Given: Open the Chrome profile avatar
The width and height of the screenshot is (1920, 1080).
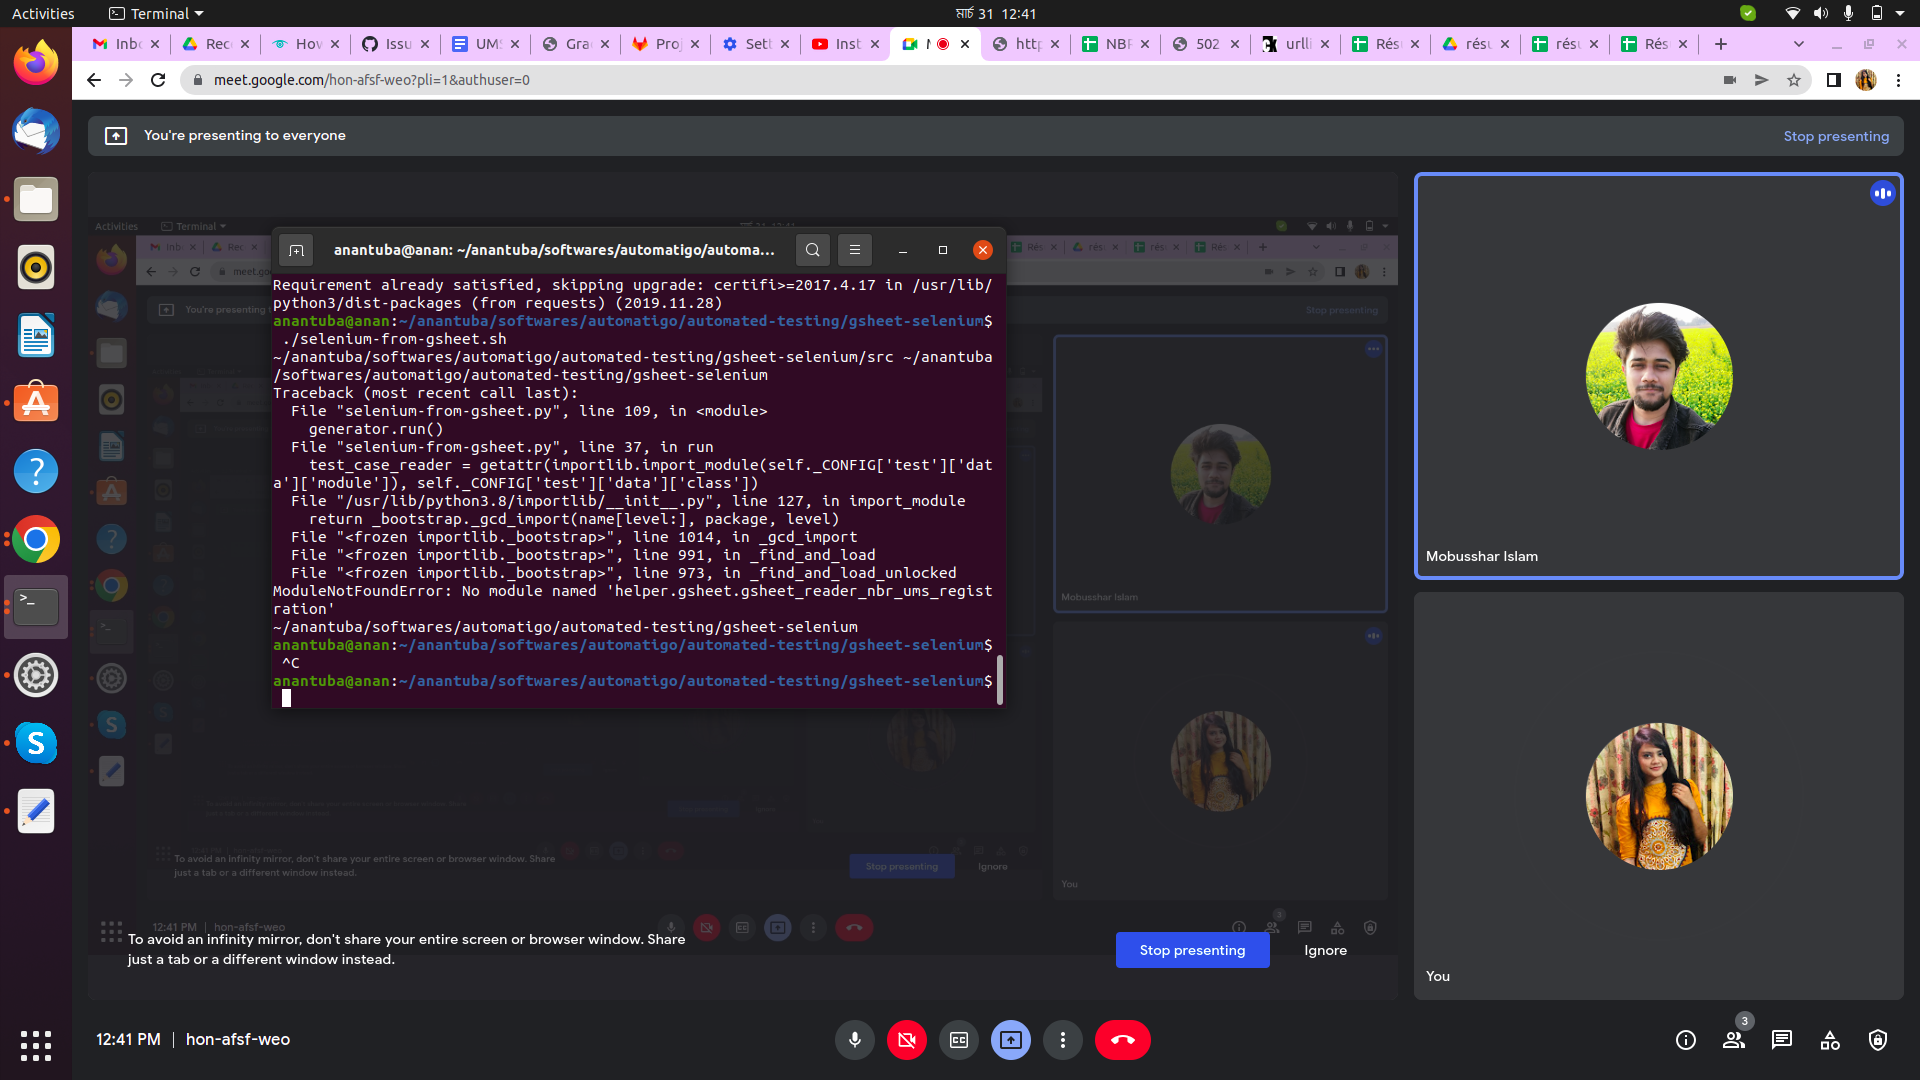Looking at the screenshot, I should [1866, 80].
